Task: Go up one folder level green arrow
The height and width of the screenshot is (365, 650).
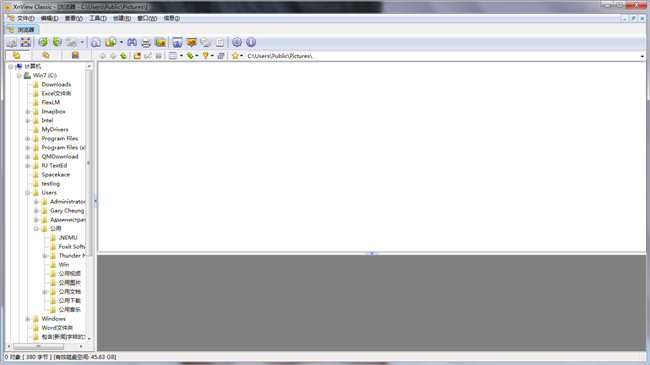Action: click(x=123, y=56)
